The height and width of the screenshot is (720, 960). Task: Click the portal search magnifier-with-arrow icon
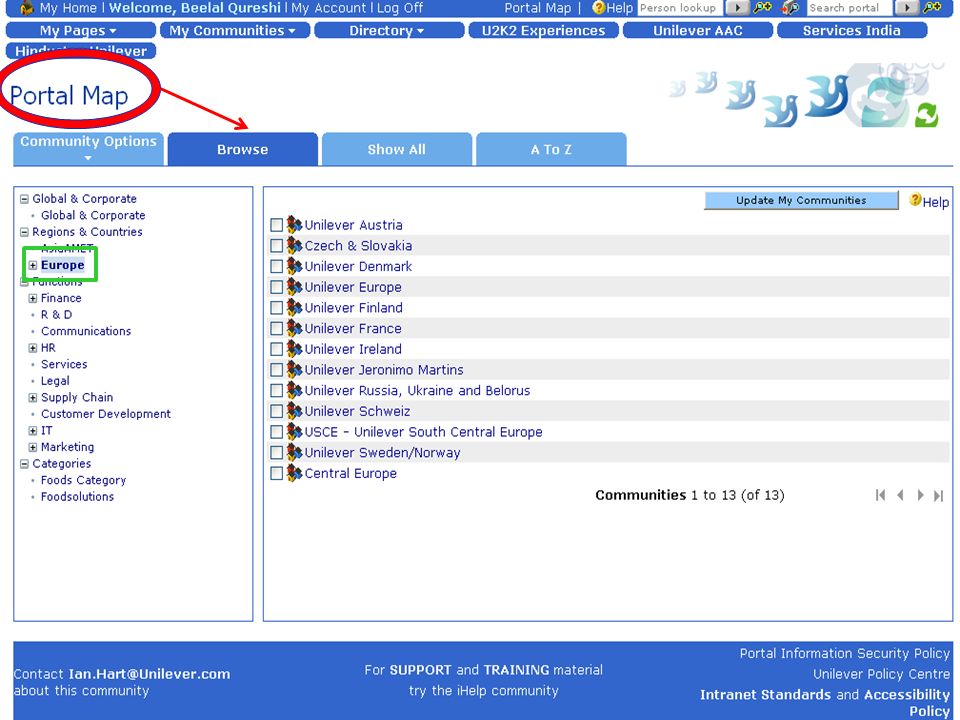click(790, 8)
